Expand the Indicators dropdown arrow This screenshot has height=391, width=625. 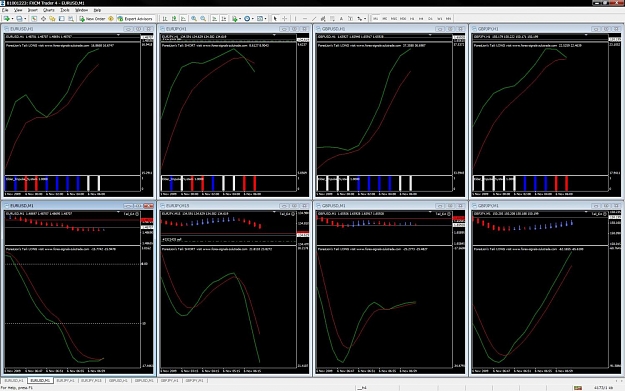point(240,18)
